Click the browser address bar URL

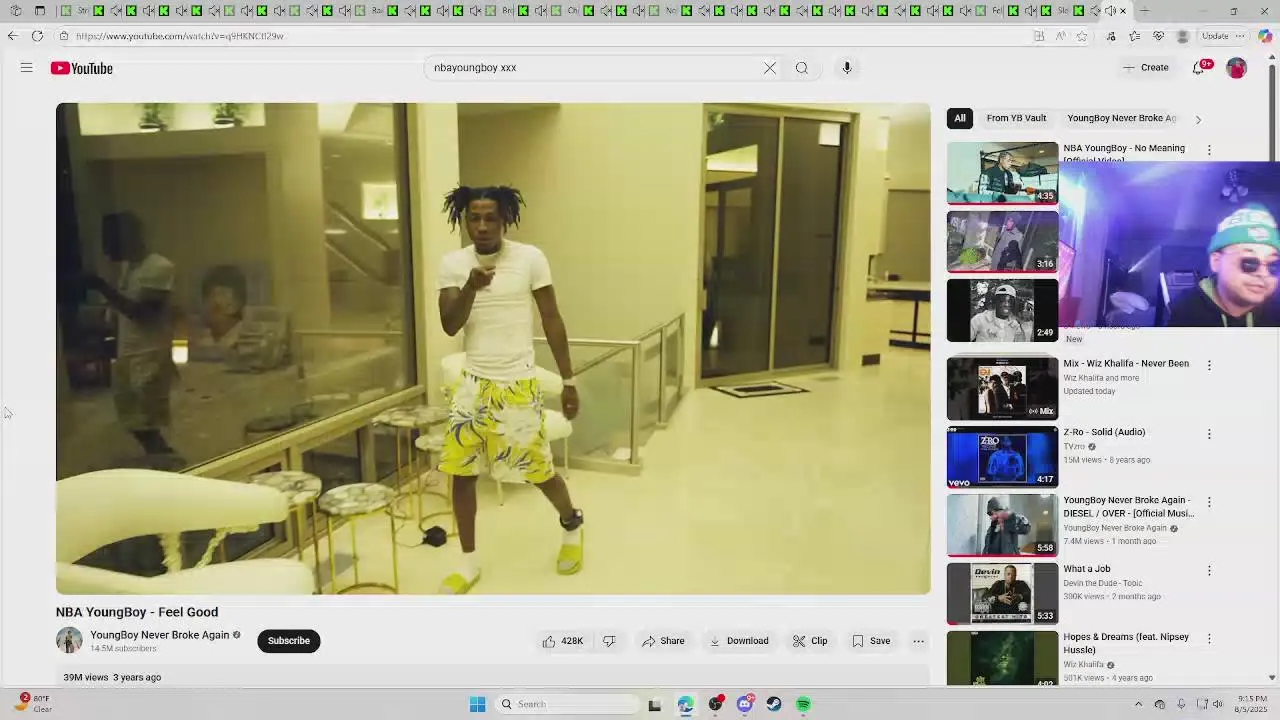[180, 36]
